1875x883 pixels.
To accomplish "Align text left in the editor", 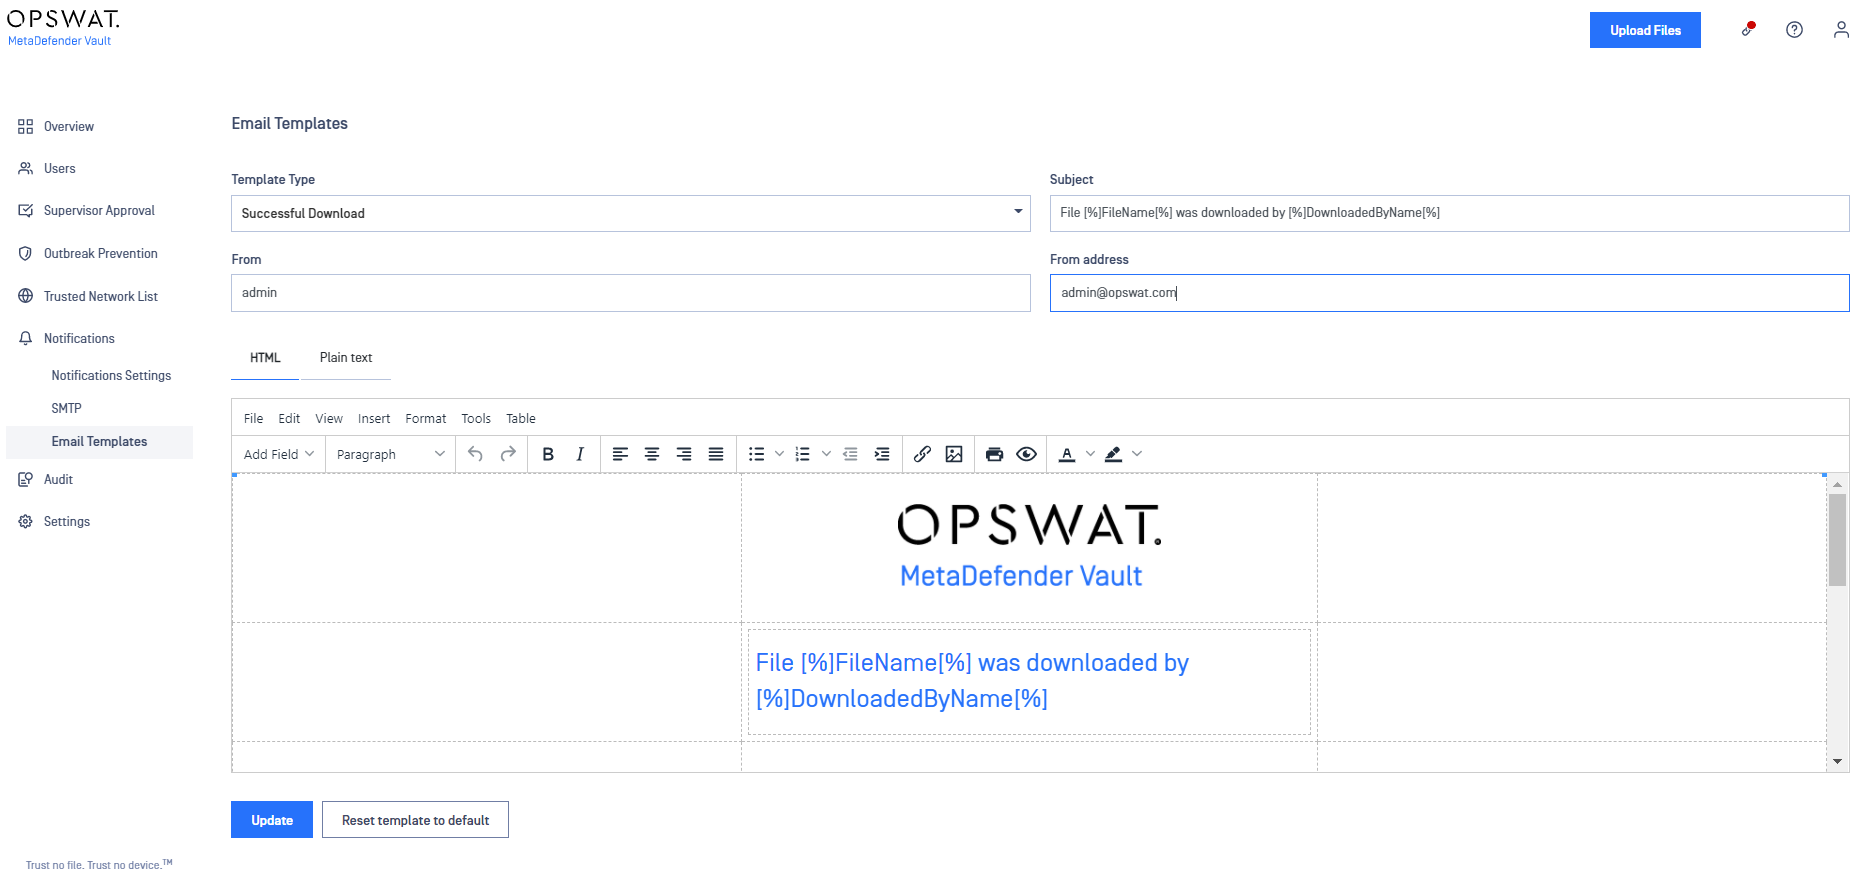I will [x=620, y=454].
